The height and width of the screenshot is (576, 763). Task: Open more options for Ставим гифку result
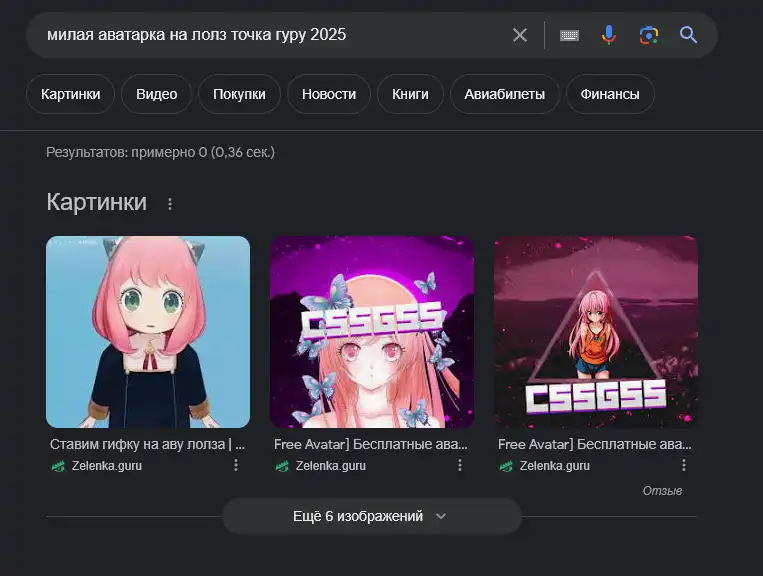coord(236,465)
